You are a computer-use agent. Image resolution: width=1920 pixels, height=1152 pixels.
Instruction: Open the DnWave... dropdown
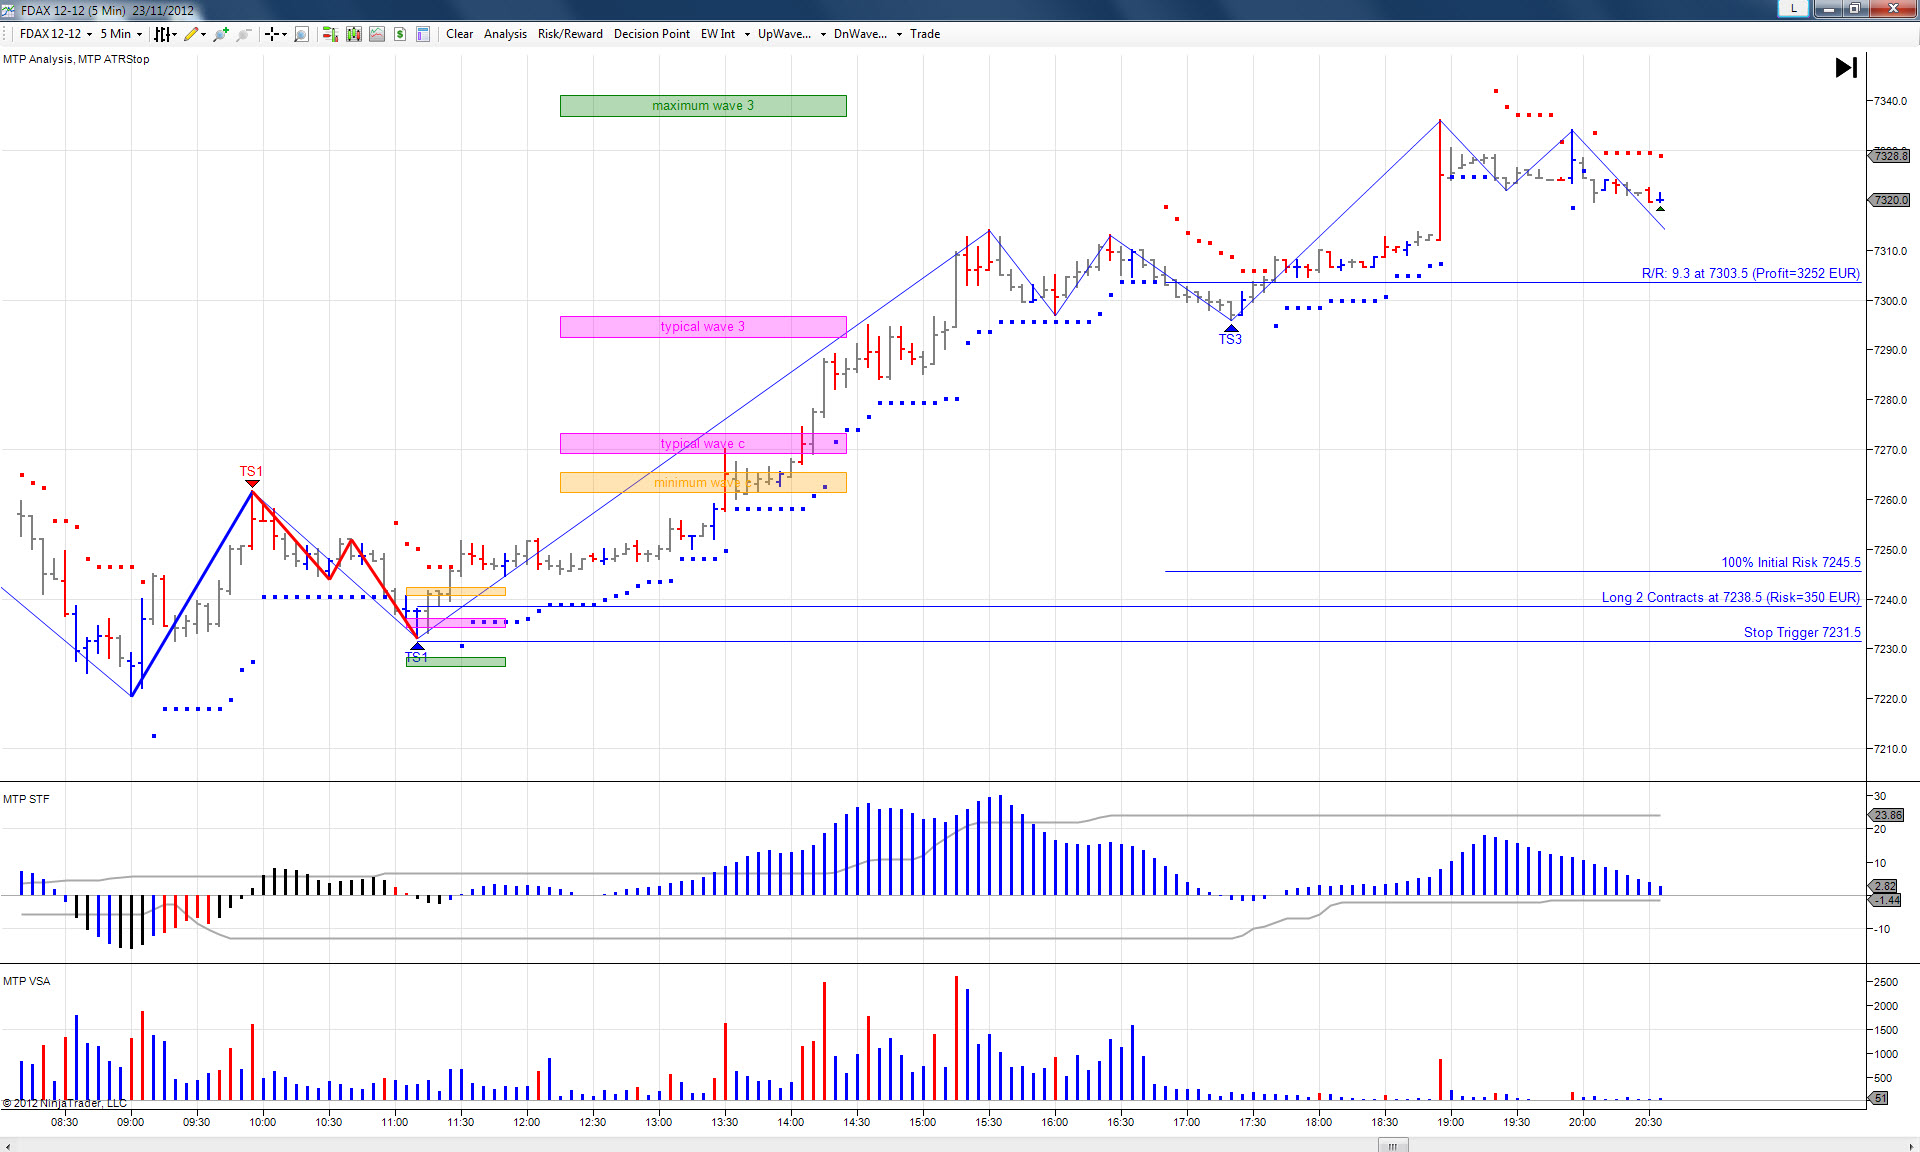pos(868,34)
